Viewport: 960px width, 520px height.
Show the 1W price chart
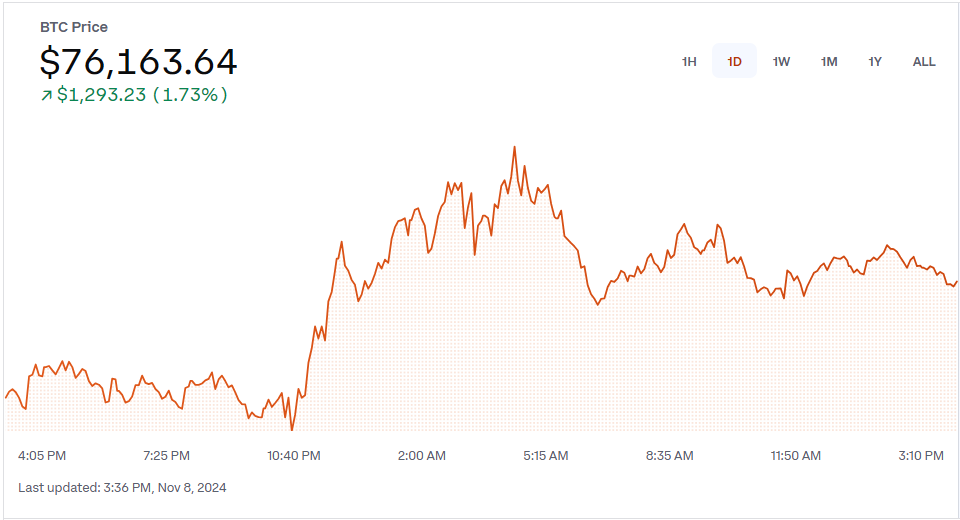coord(781,62)
